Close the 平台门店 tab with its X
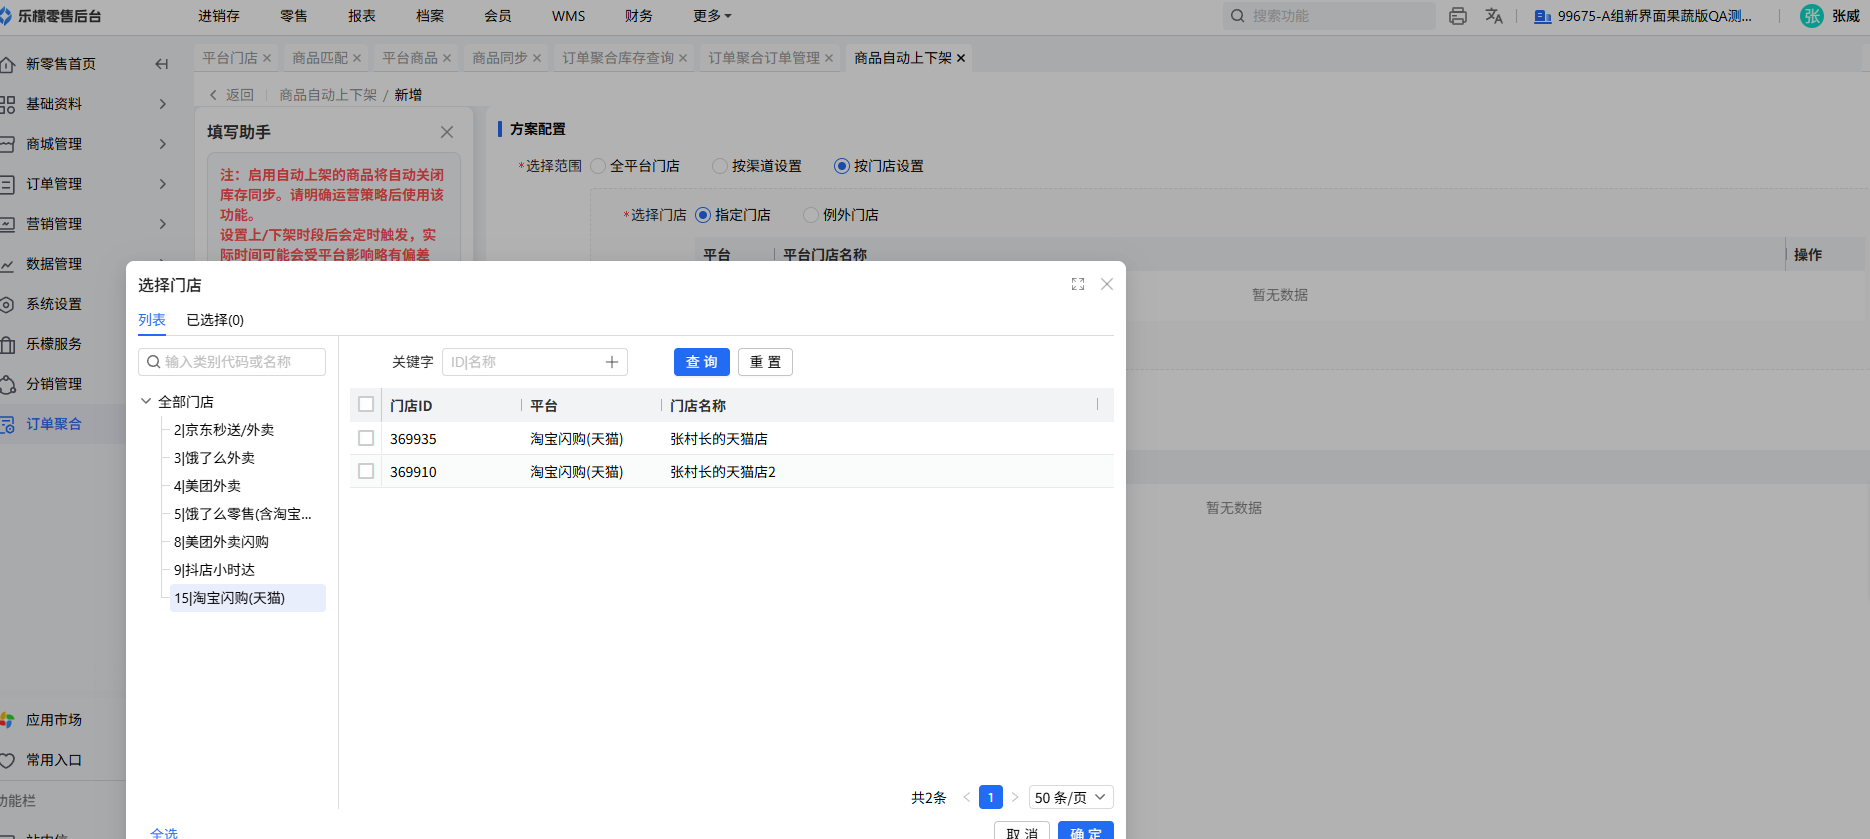1870x839 pixels. pyautogui.click(x=267, y=58)
